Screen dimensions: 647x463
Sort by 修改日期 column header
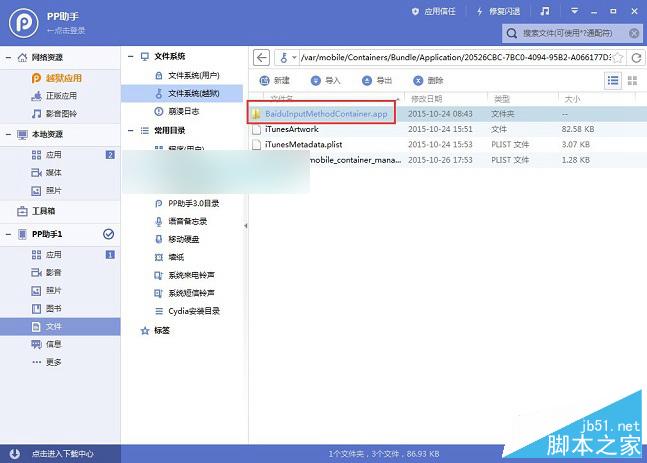click(427, 99)
